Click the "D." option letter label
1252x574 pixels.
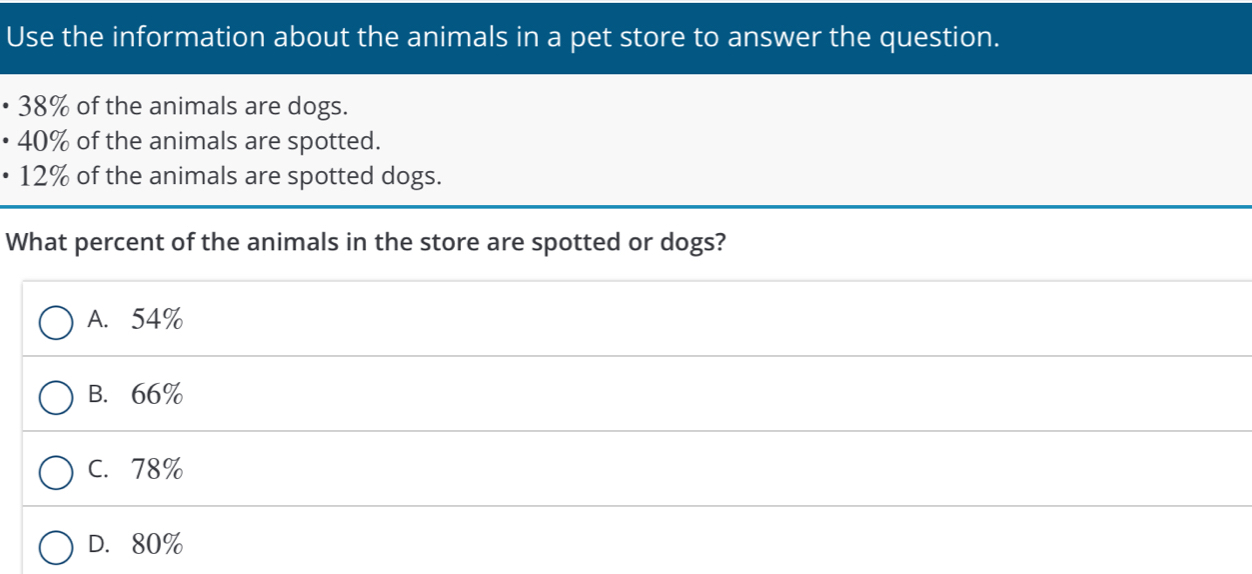point(98,545)
